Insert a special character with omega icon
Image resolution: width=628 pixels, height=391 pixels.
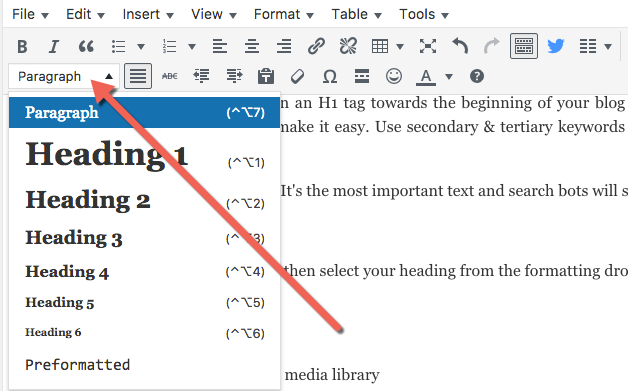330,76
